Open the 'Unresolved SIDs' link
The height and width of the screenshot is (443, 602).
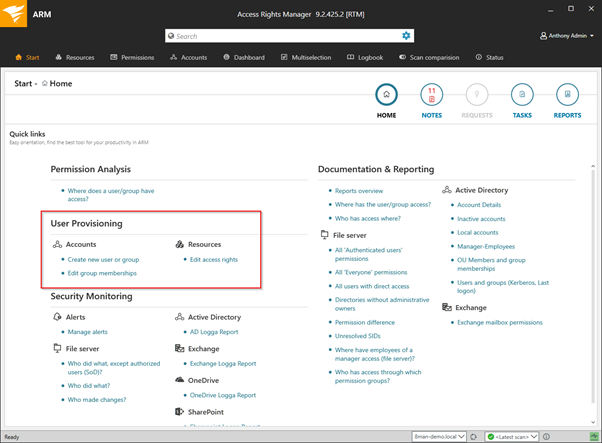pyautogui.click(x=357, y=336)
